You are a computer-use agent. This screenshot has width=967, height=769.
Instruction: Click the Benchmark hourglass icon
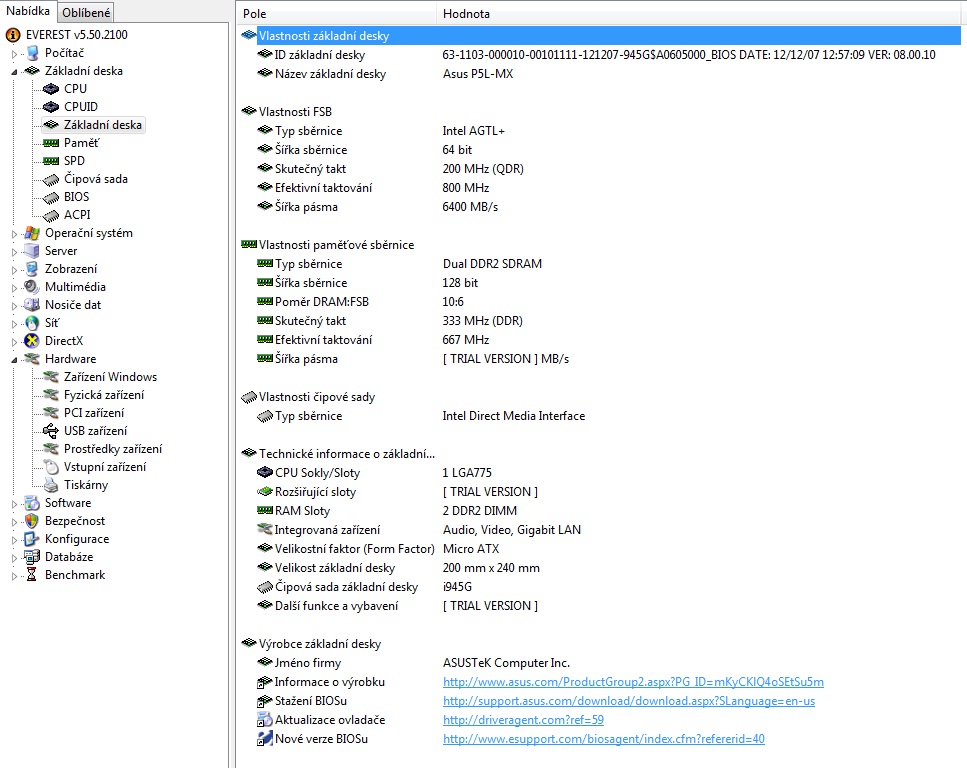(x=32, y=575)
